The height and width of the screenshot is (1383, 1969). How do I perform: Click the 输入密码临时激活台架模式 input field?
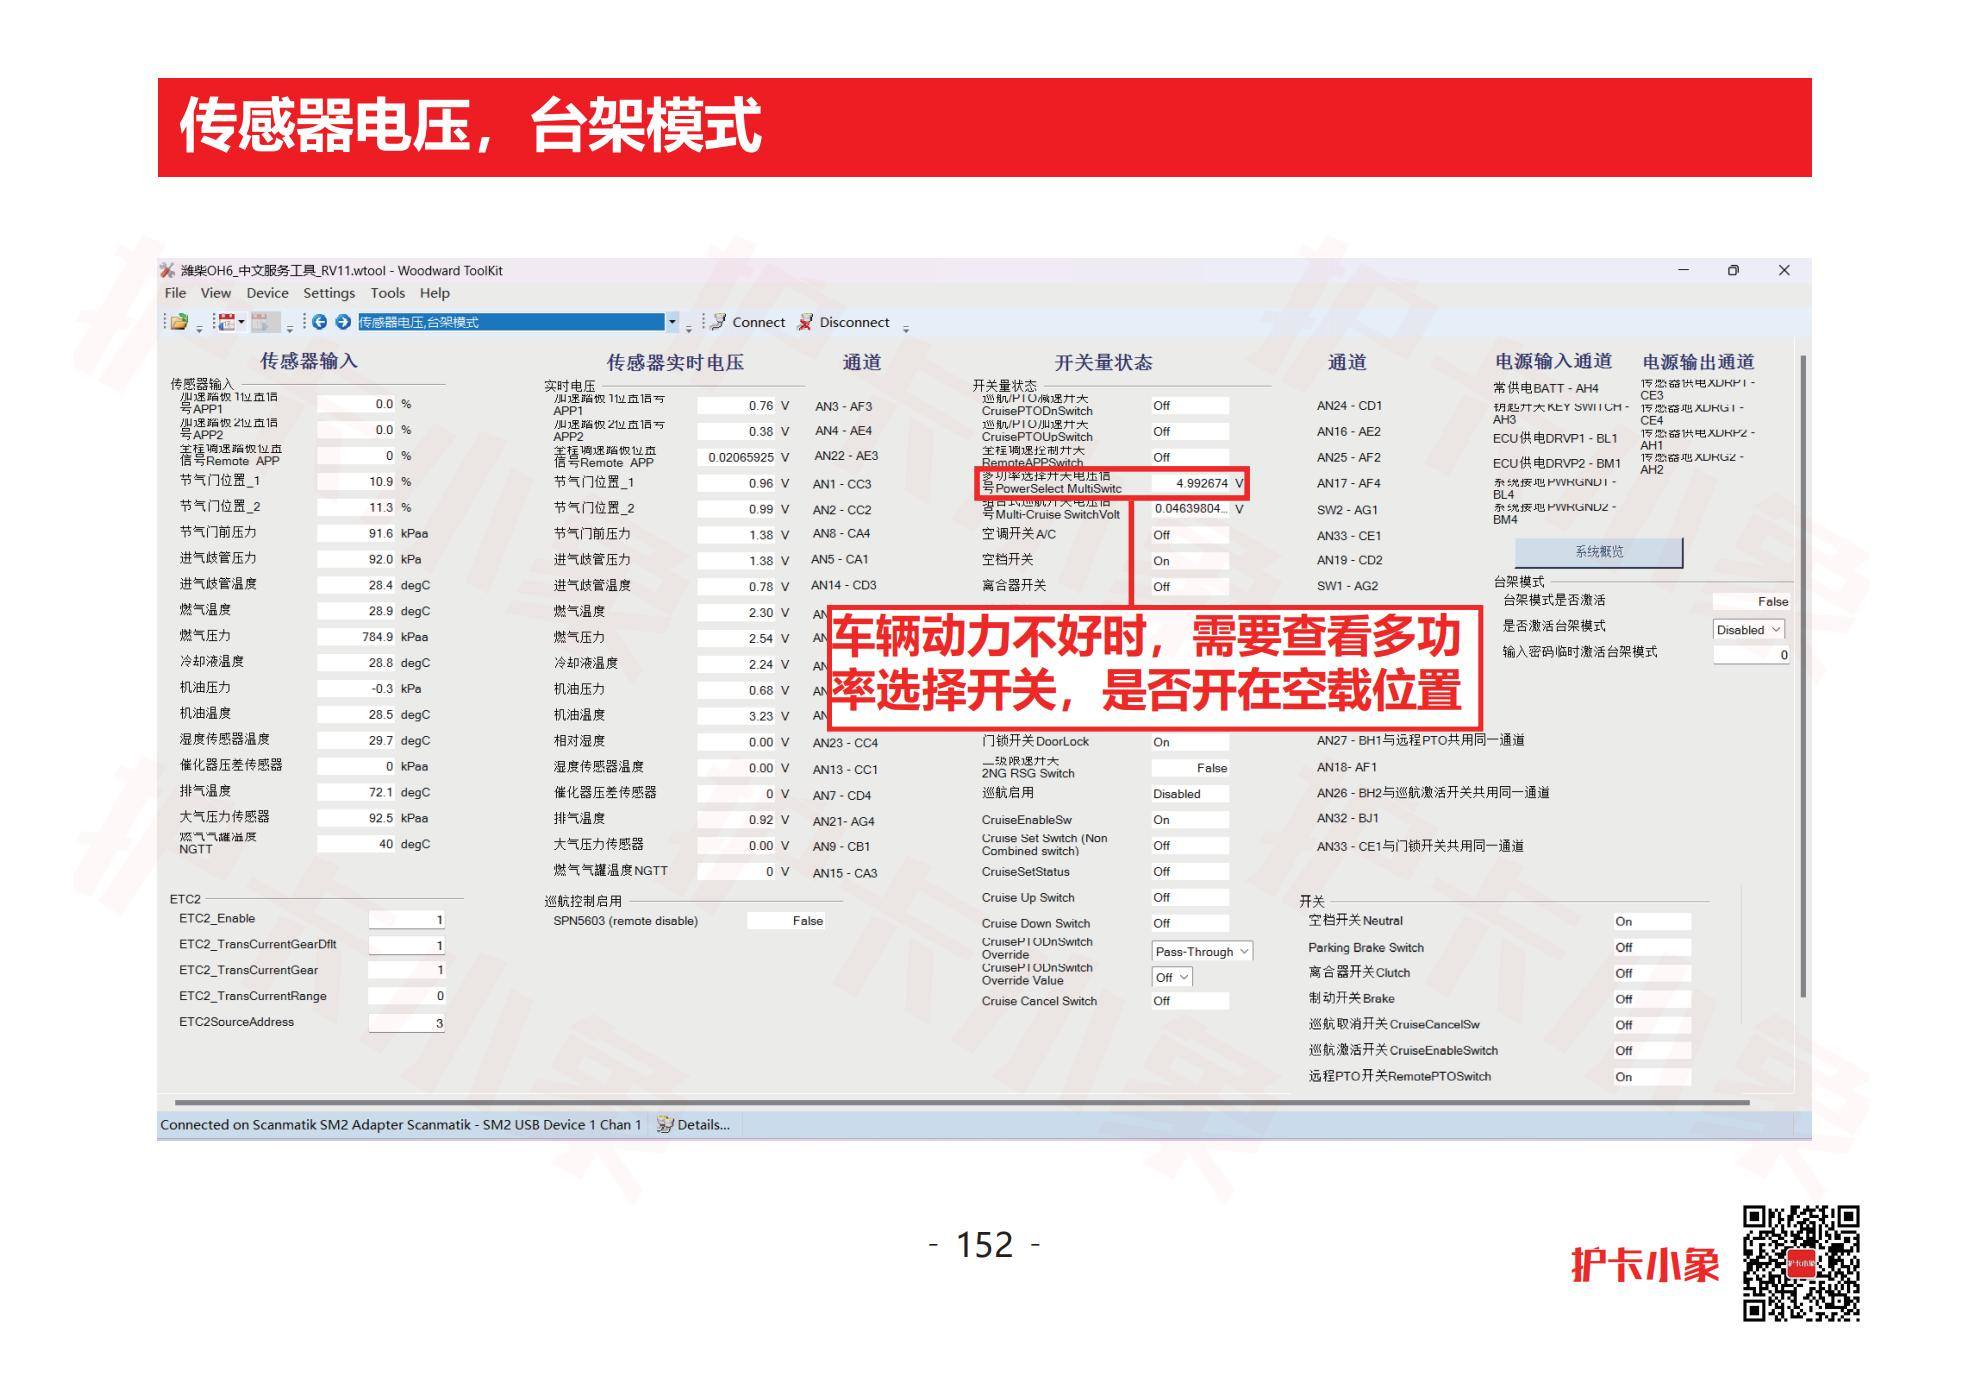click(x=1750, y=655)
